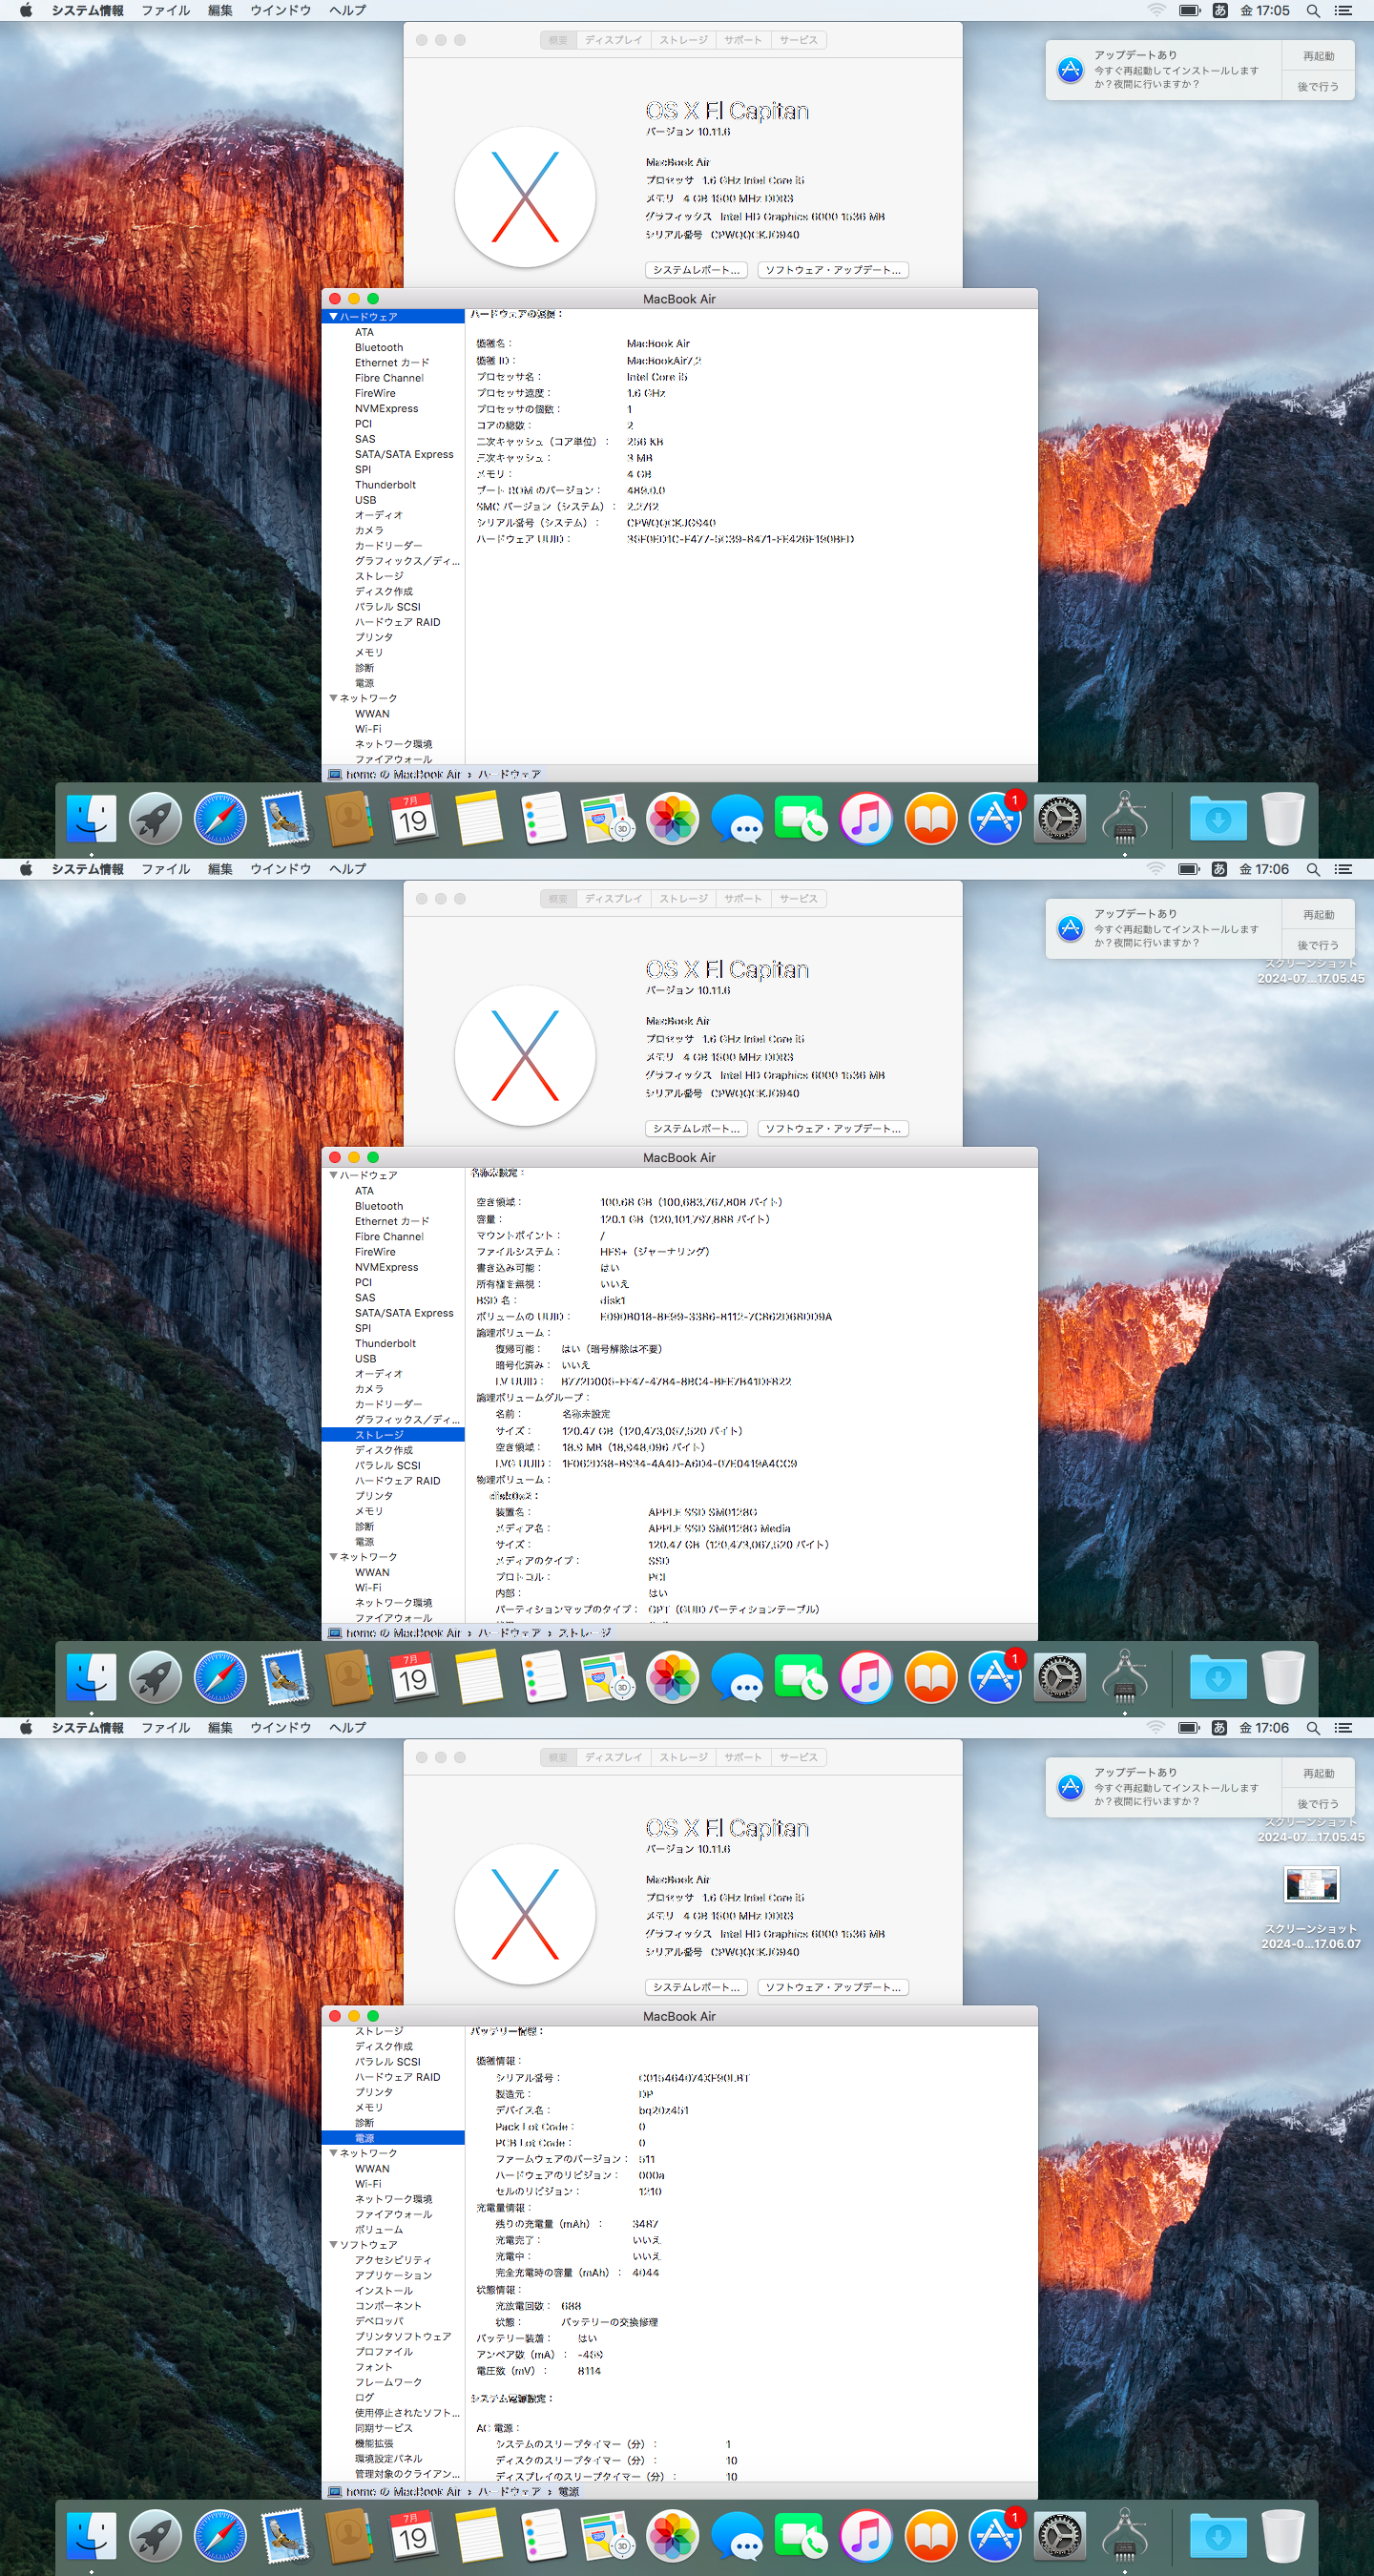
Task: Click the model ID value MacBookAir7,2
Action: [664, 360]
